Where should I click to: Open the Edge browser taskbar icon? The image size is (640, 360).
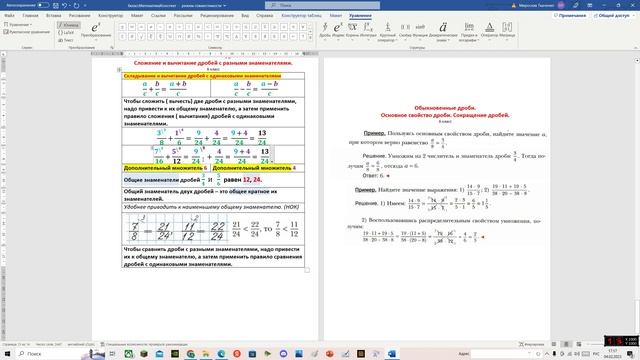[221, 354]
